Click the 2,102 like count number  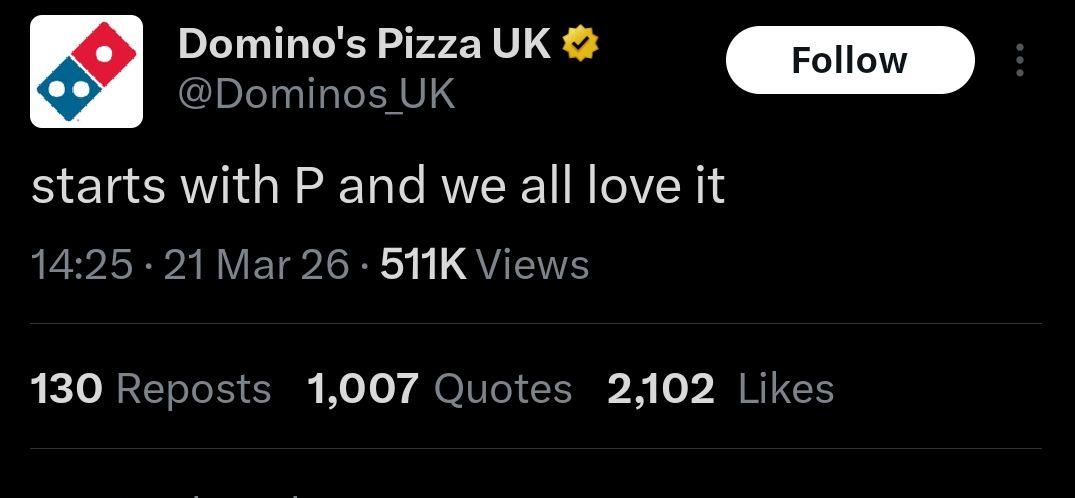point(660,389)
